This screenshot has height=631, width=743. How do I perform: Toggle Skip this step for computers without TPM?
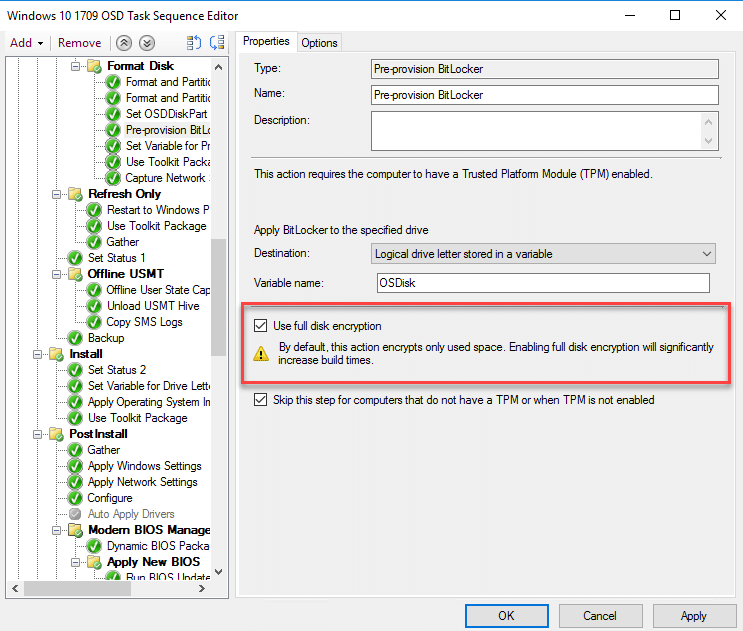pos(260,399)
